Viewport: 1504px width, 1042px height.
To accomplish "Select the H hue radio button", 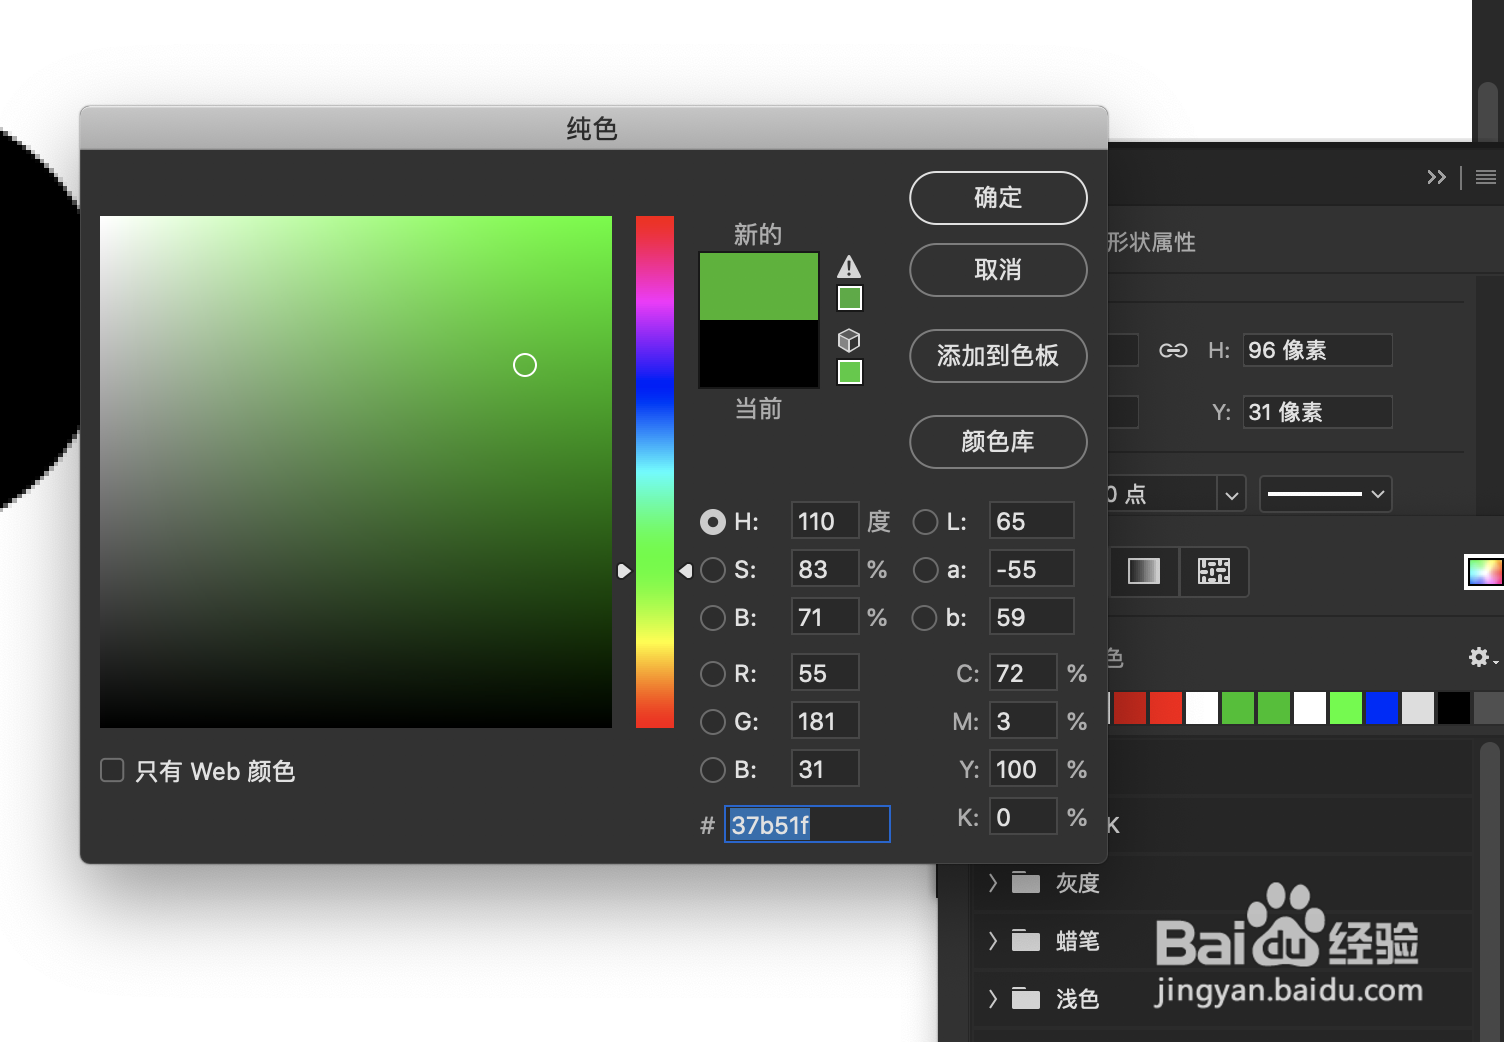I will [x=713, y=522].
